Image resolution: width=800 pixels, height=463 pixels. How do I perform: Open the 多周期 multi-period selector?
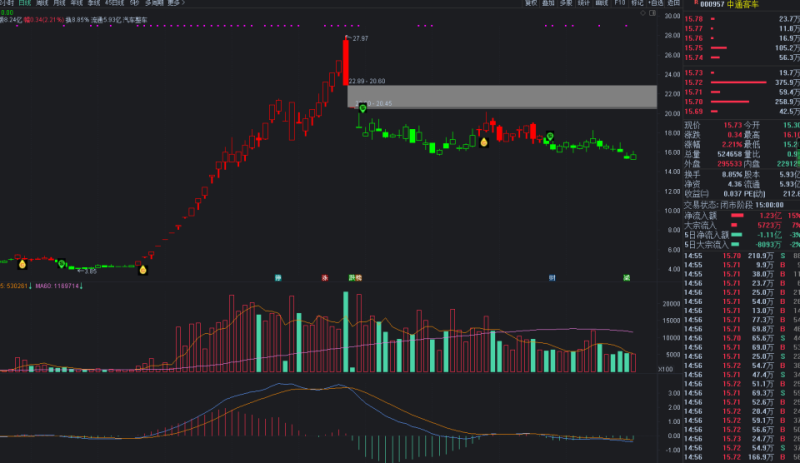coord(153,4)
